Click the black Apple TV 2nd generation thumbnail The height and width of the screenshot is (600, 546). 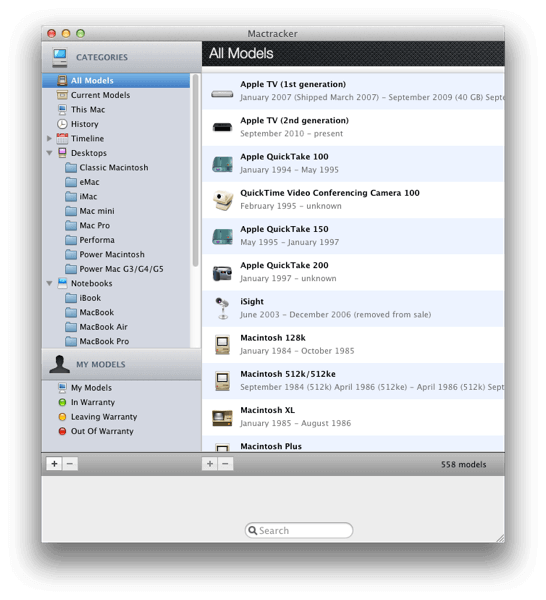pyautogui.click(x=222, y=127)
